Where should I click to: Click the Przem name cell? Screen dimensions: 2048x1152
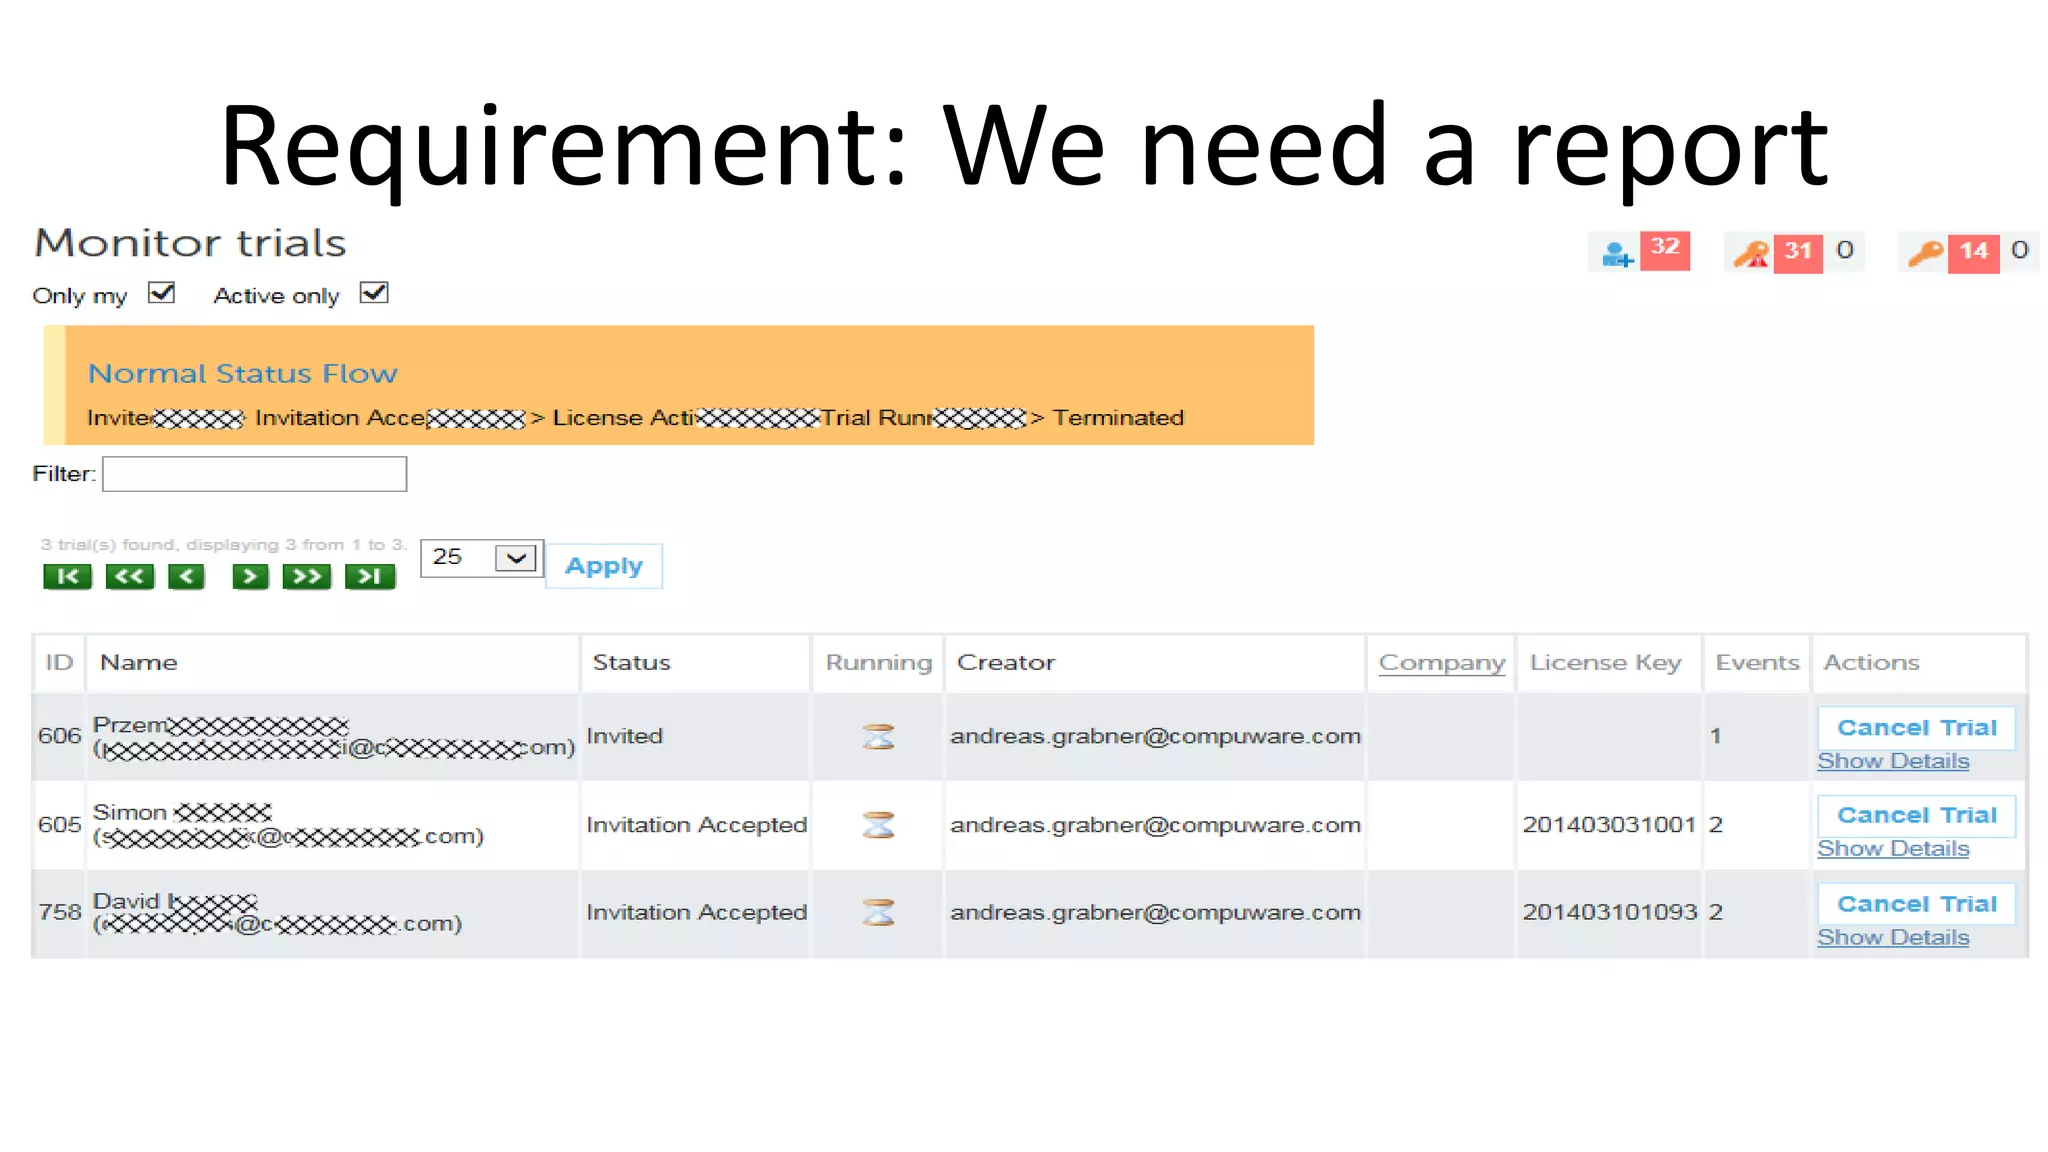click(333, 737)
